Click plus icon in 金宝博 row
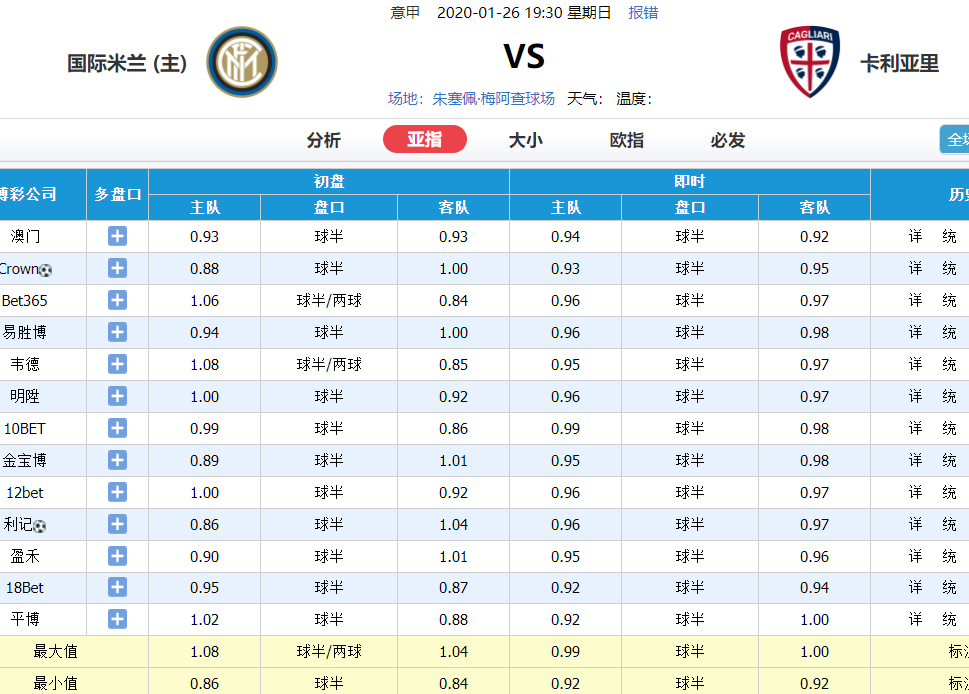This screenshot has width=969, height=694. [117, 460]
